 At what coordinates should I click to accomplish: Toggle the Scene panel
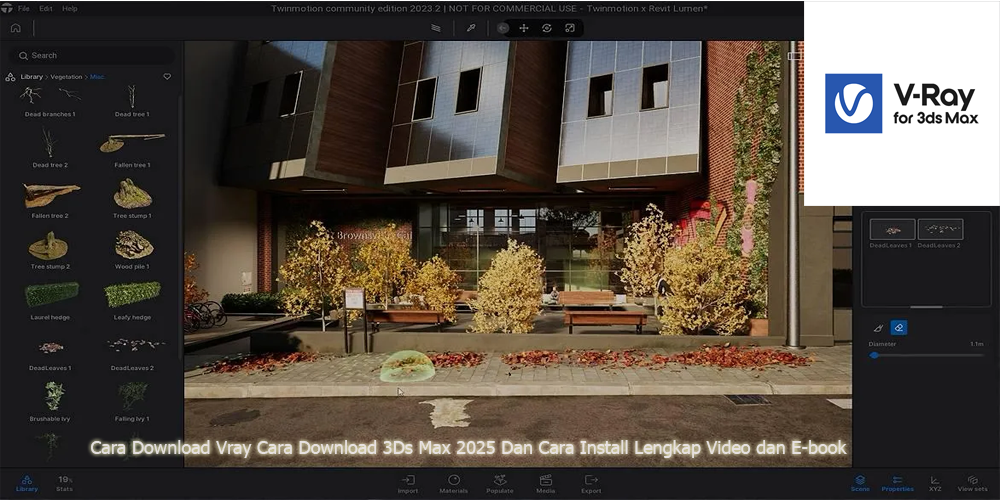[860, 483]
